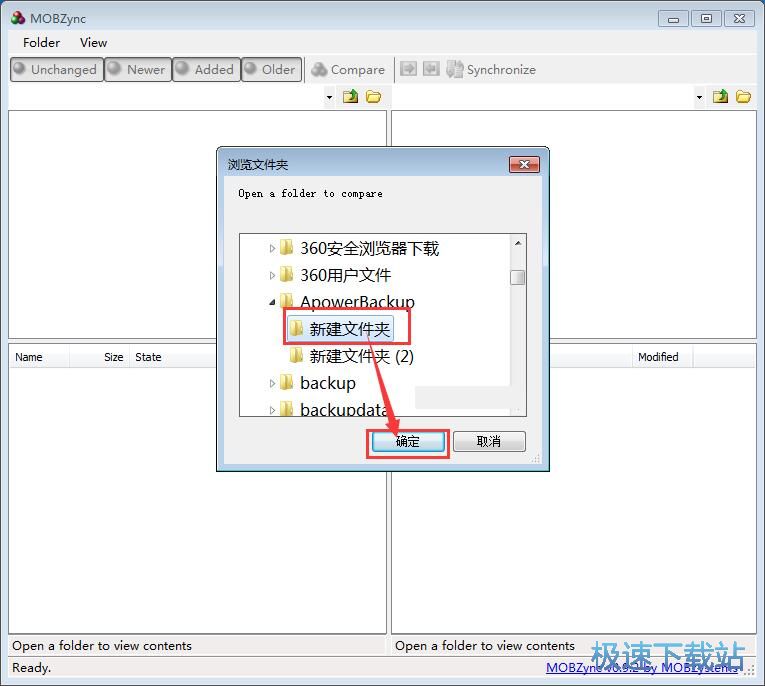Toggle the Added filter button
This screenshot has width=765, height=686.
206,69
